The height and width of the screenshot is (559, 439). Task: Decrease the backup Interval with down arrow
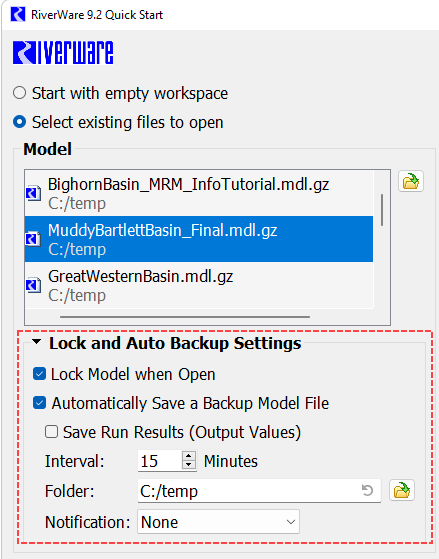(x=189, y=465)
